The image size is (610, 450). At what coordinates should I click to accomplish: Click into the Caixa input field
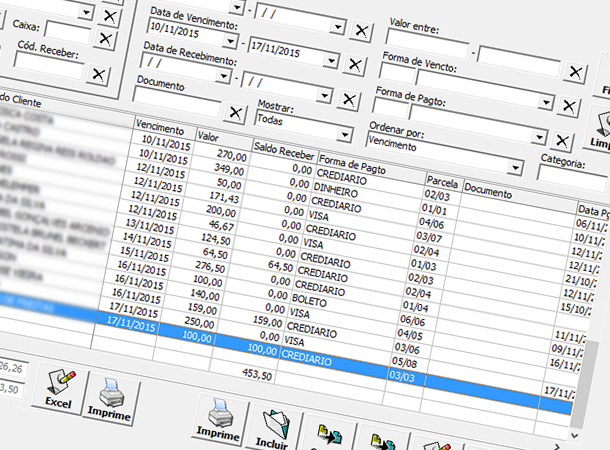(x=68, y=32)
